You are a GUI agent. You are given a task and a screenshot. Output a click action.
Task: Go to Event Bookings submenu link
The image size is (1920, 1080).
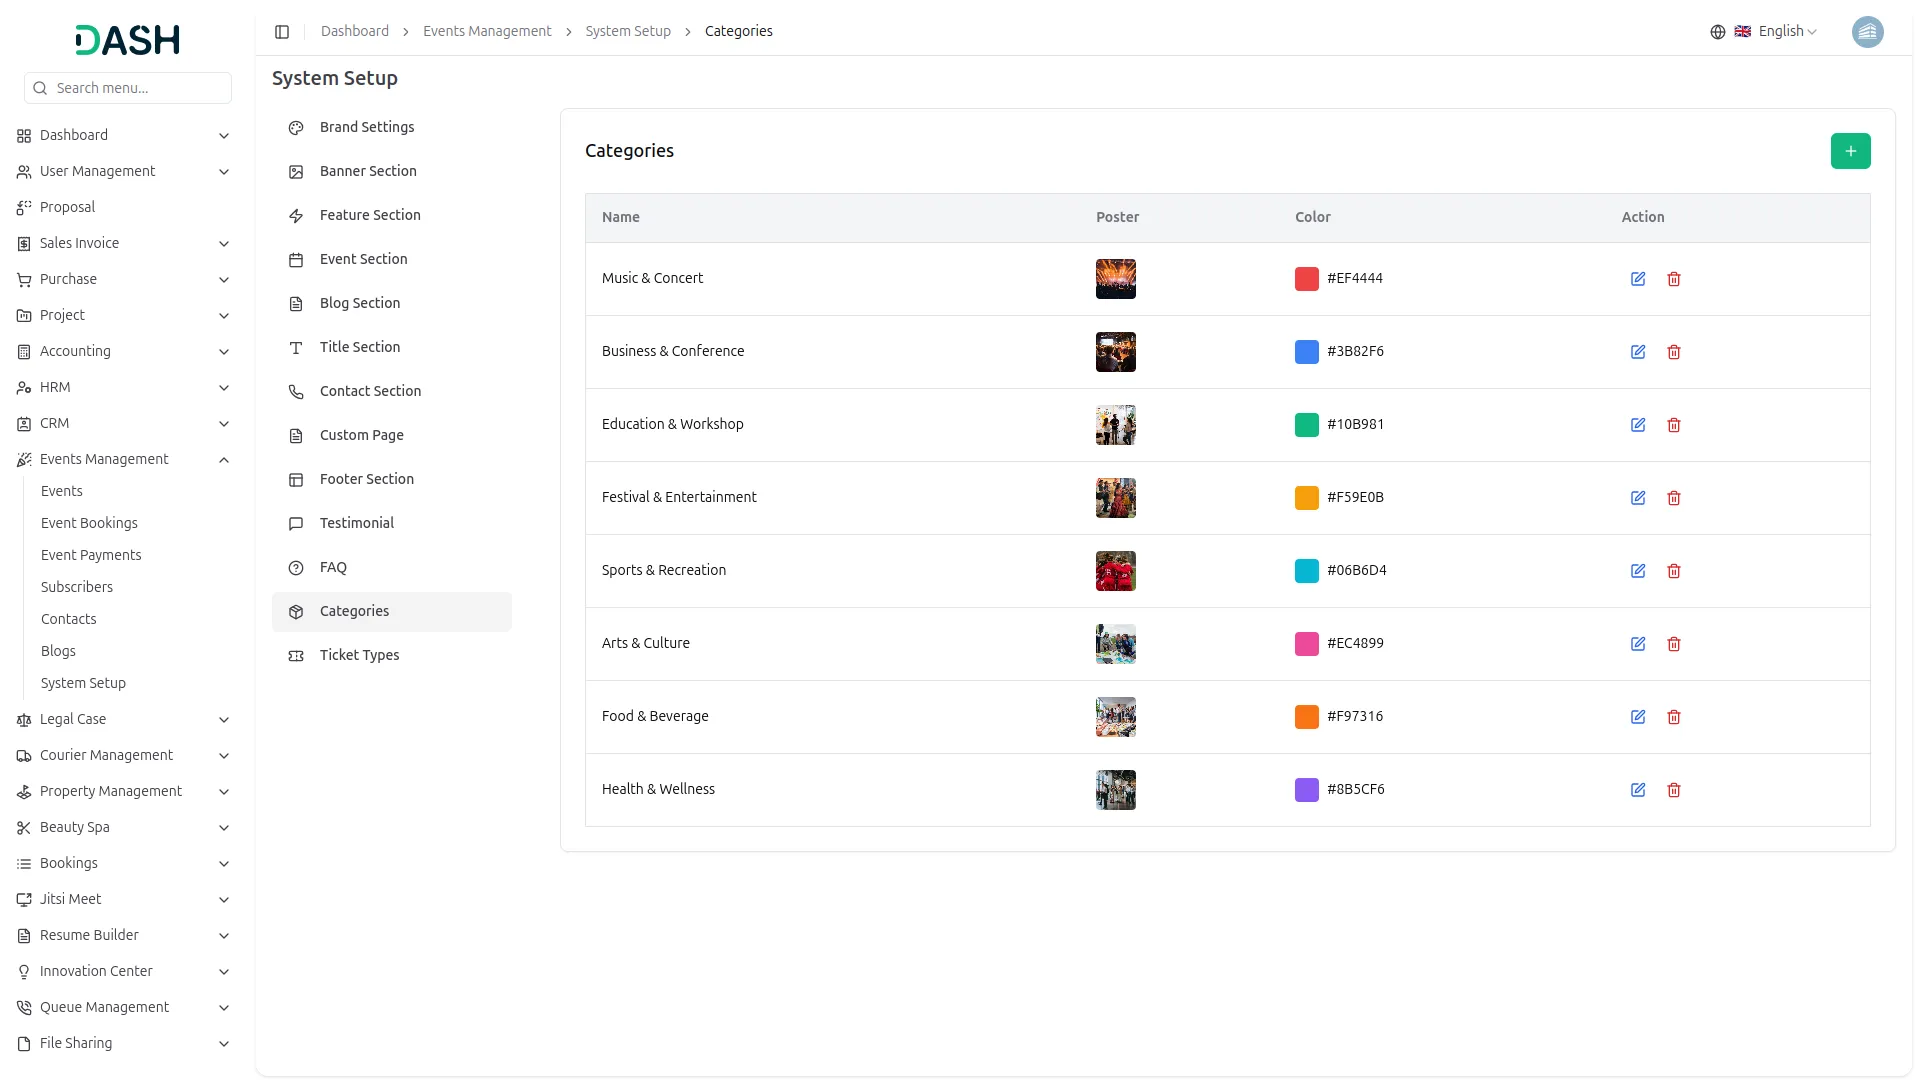89,523
